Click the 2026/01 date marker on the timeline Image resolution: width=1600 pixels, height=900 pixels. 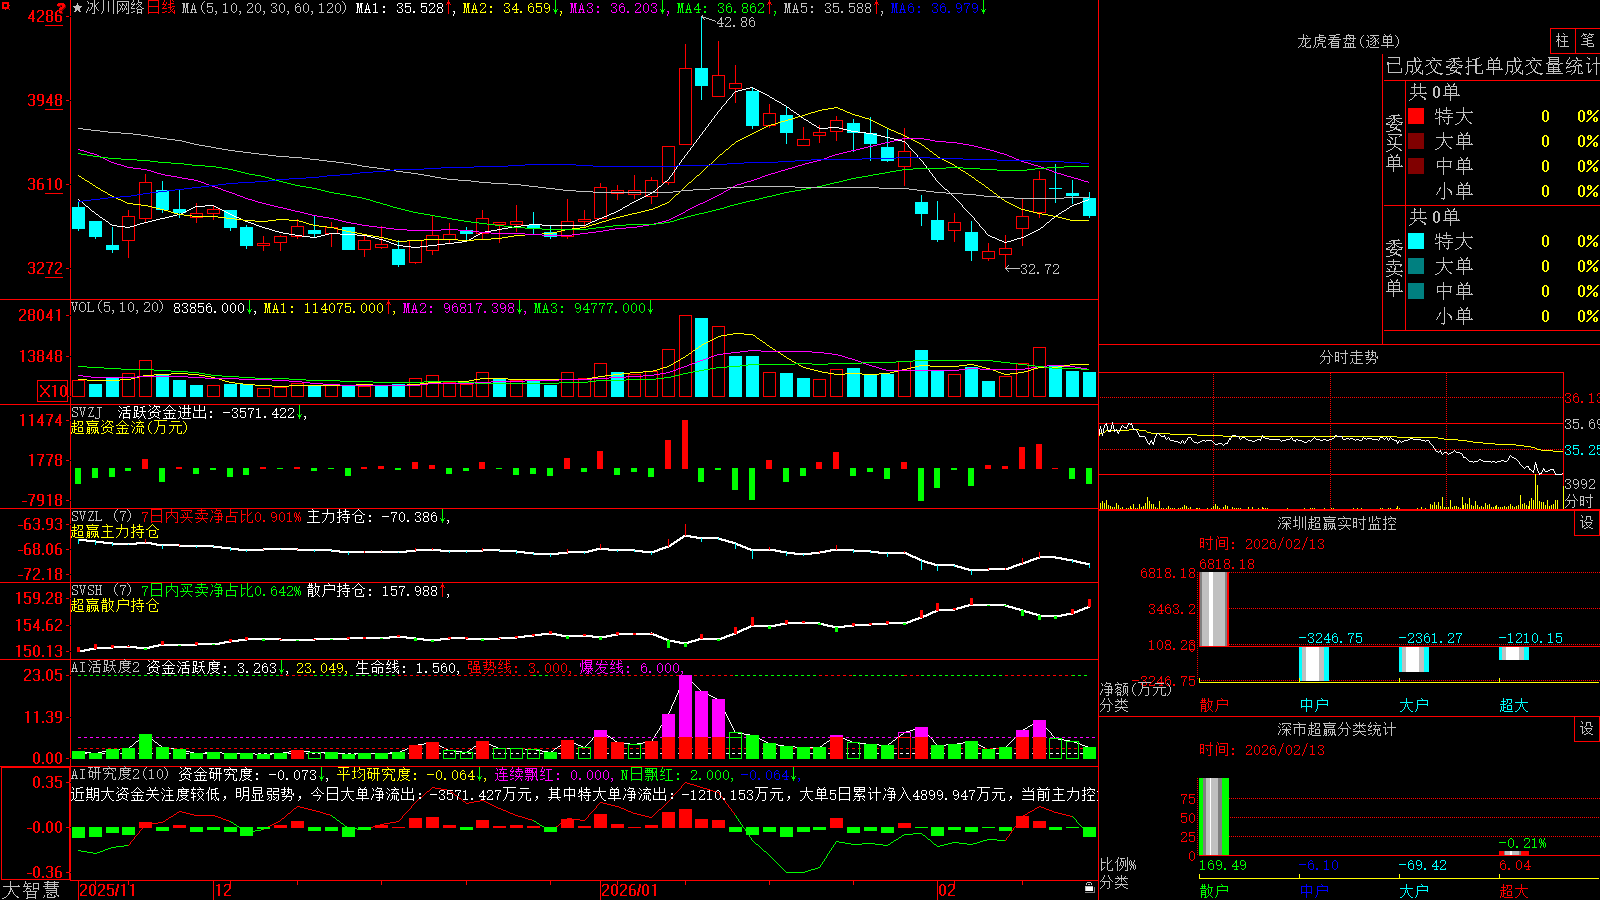pos(630,890)
